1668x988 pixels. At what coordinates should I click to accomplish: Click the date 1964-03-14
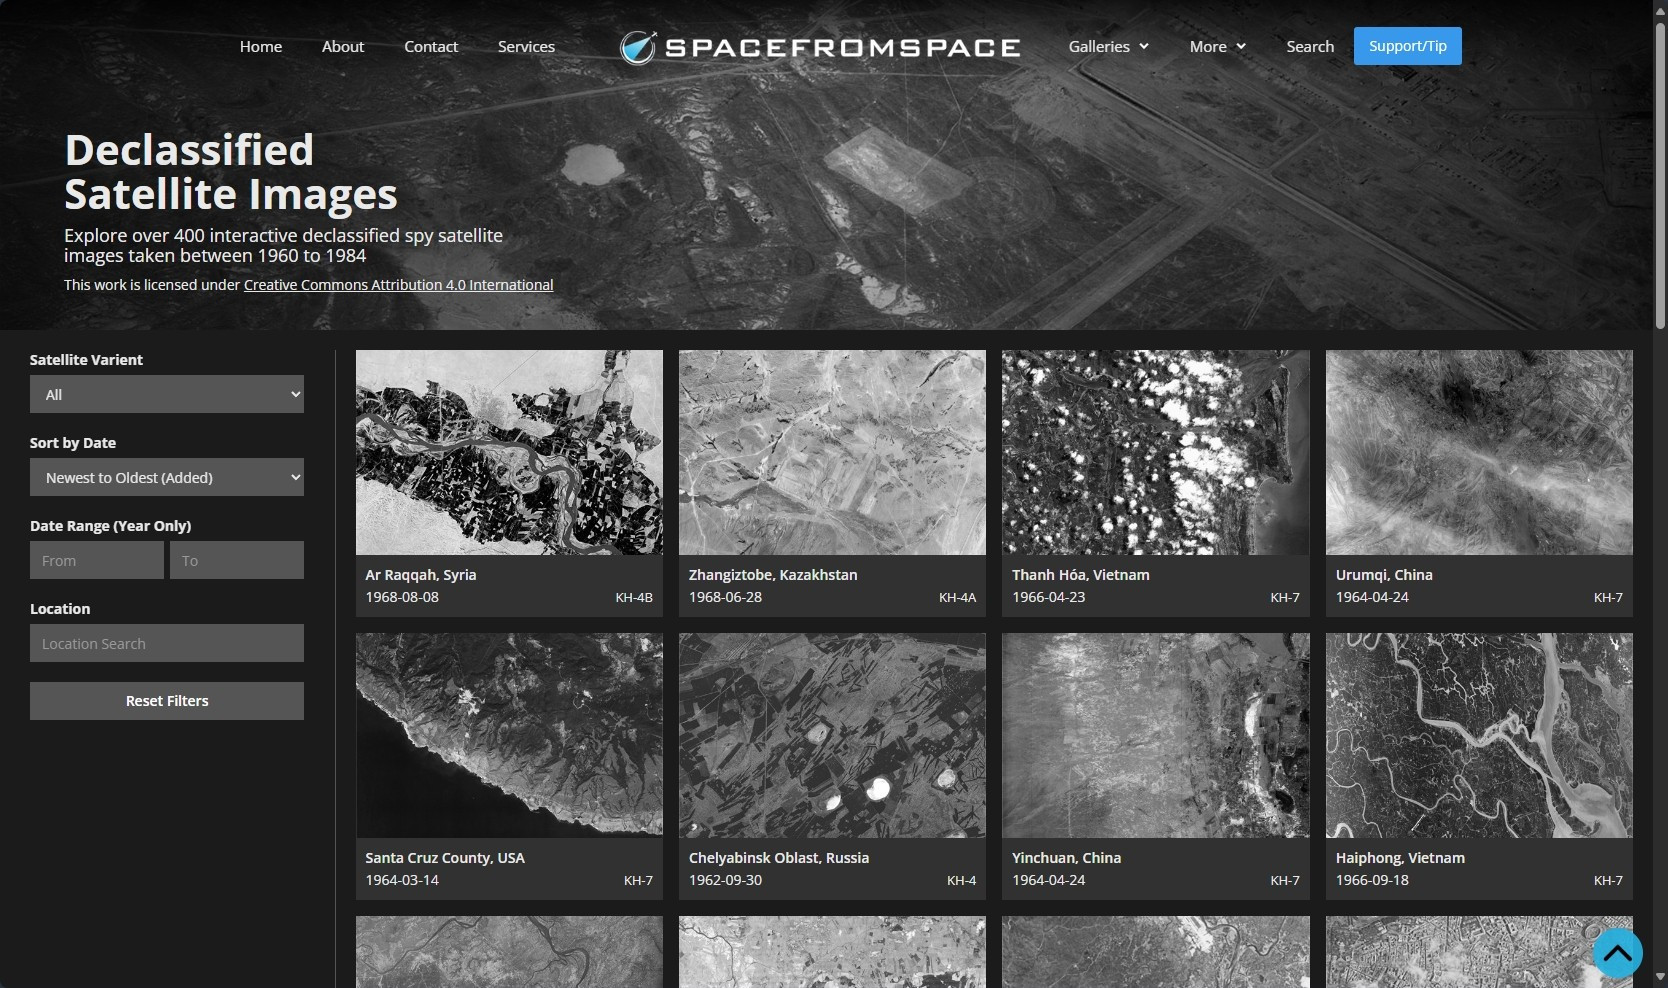(402, 880)
